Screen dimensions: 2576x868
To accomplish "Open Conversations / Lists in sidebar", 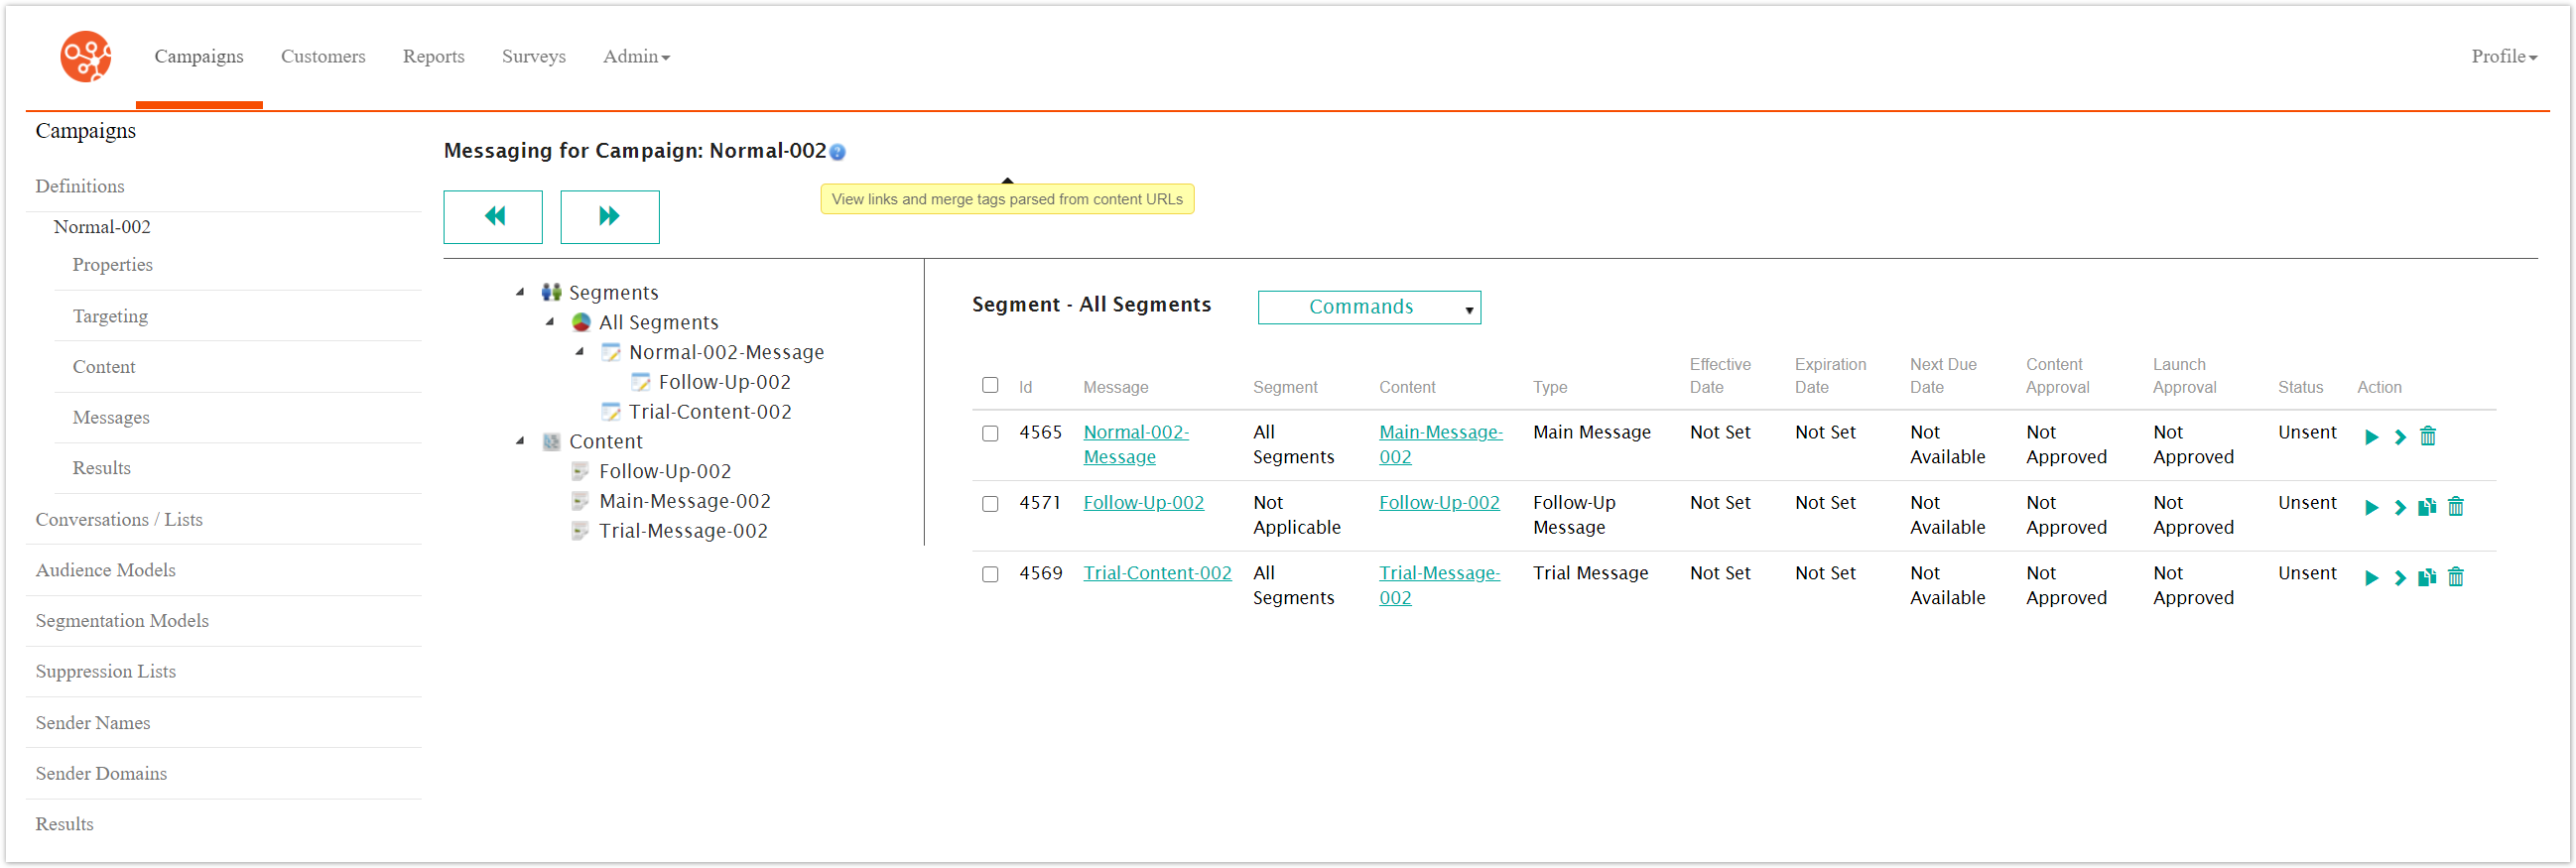I will [119, 520].
